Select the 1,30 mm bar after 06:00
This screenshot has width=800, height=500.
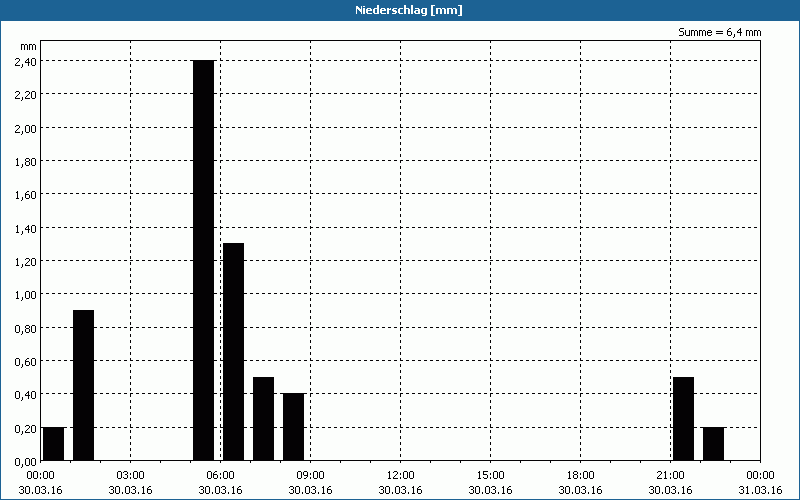pyautogui.click(x=234, y=352)
